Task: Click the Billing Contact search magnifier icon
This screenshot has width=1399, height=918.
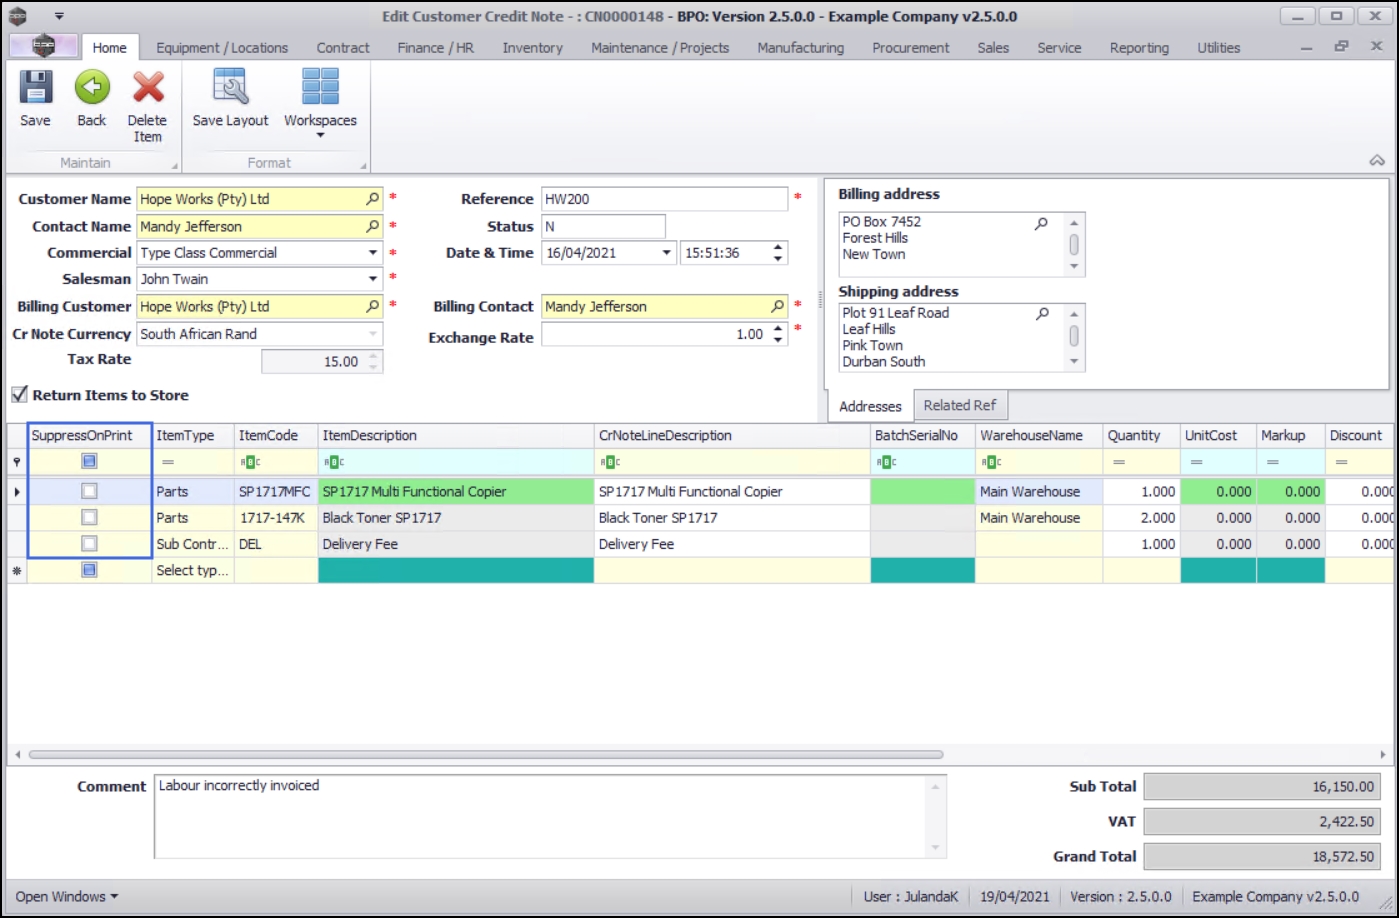Action: [x=777, y=307]
